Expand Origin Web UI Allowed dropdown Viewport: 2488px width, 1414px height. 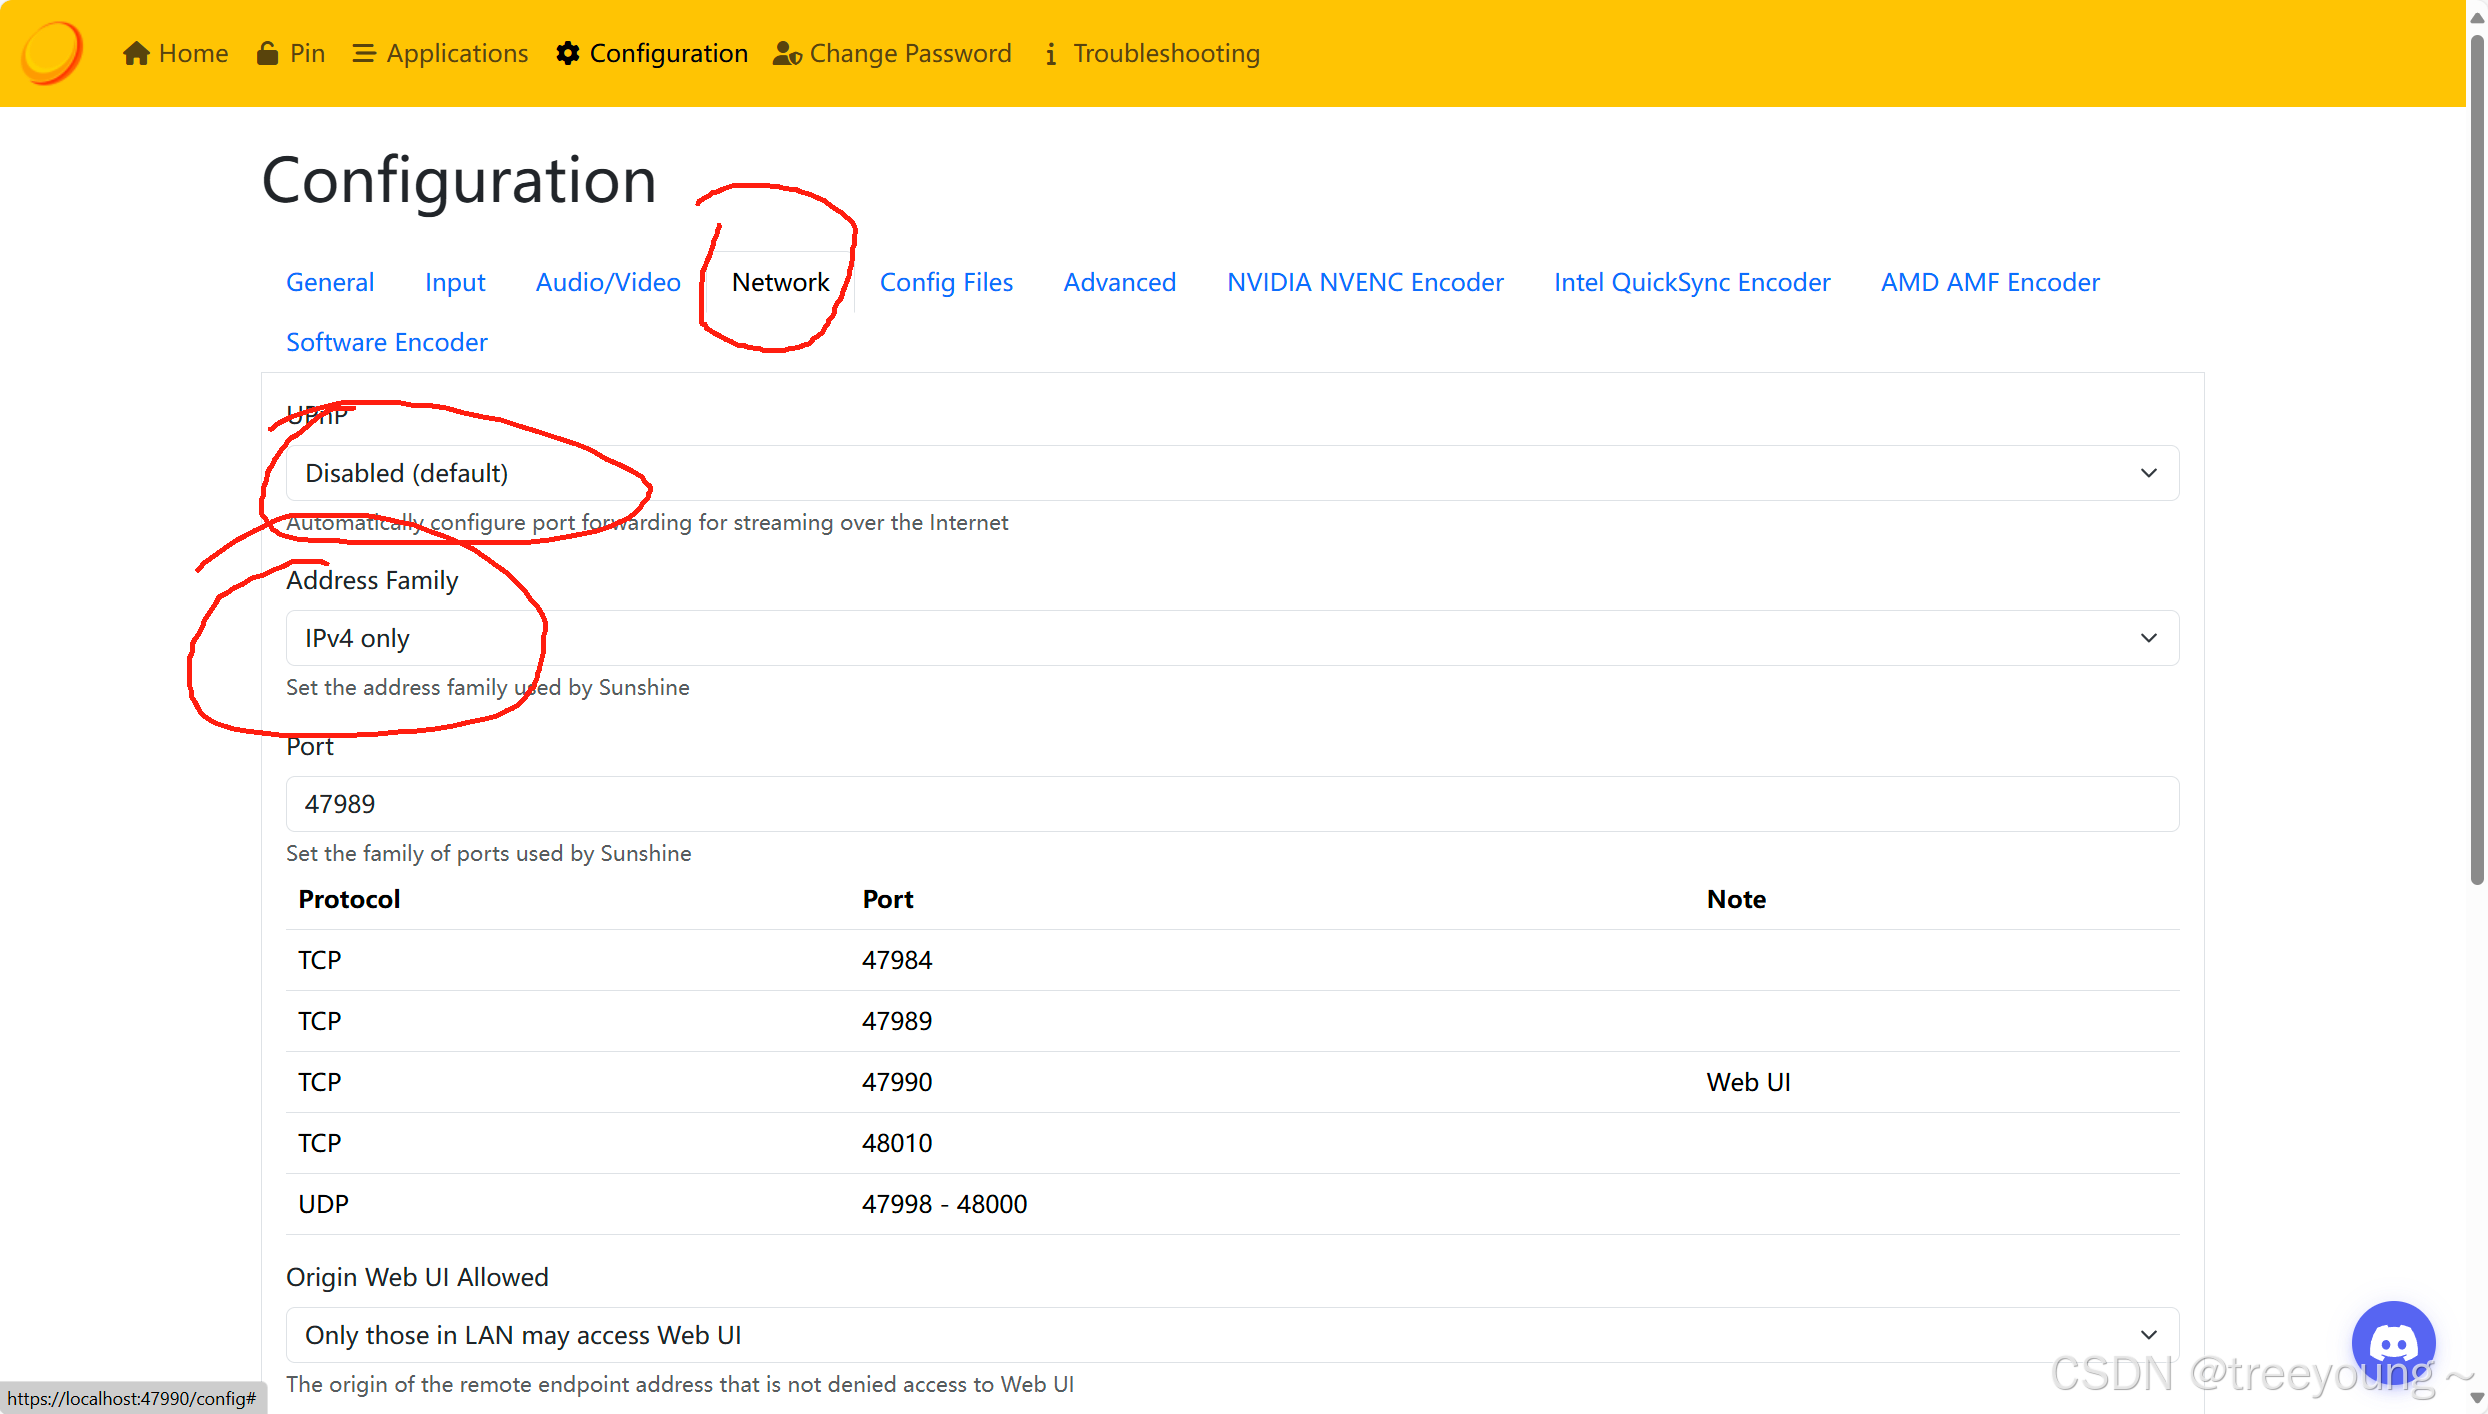(x=1232, y=1335)
